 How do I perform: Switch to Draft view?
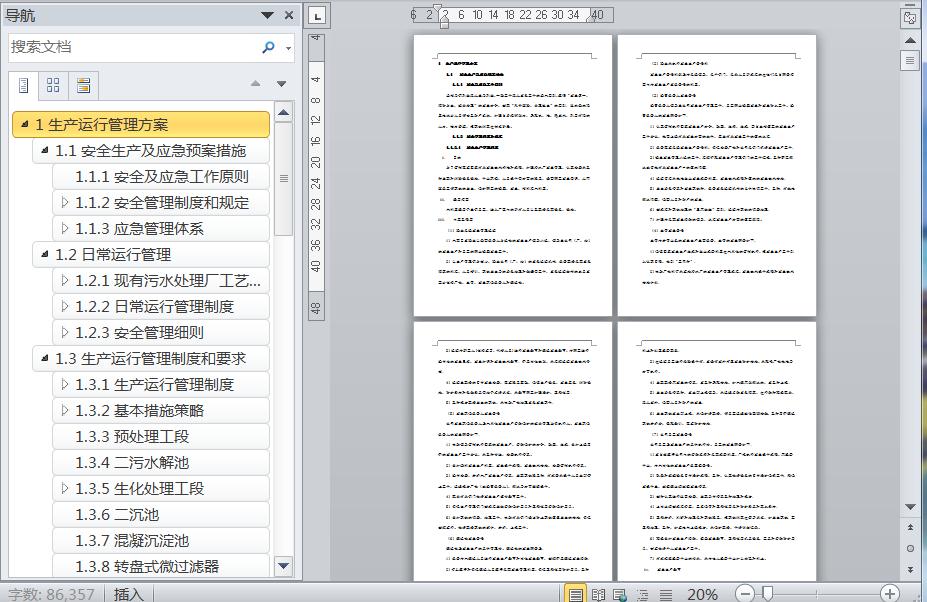pos(666,594)
